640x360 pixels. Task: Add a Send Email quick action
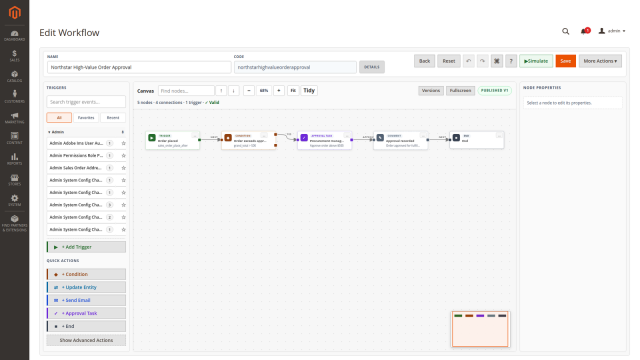pyautogui.click(x=86, y=300)
